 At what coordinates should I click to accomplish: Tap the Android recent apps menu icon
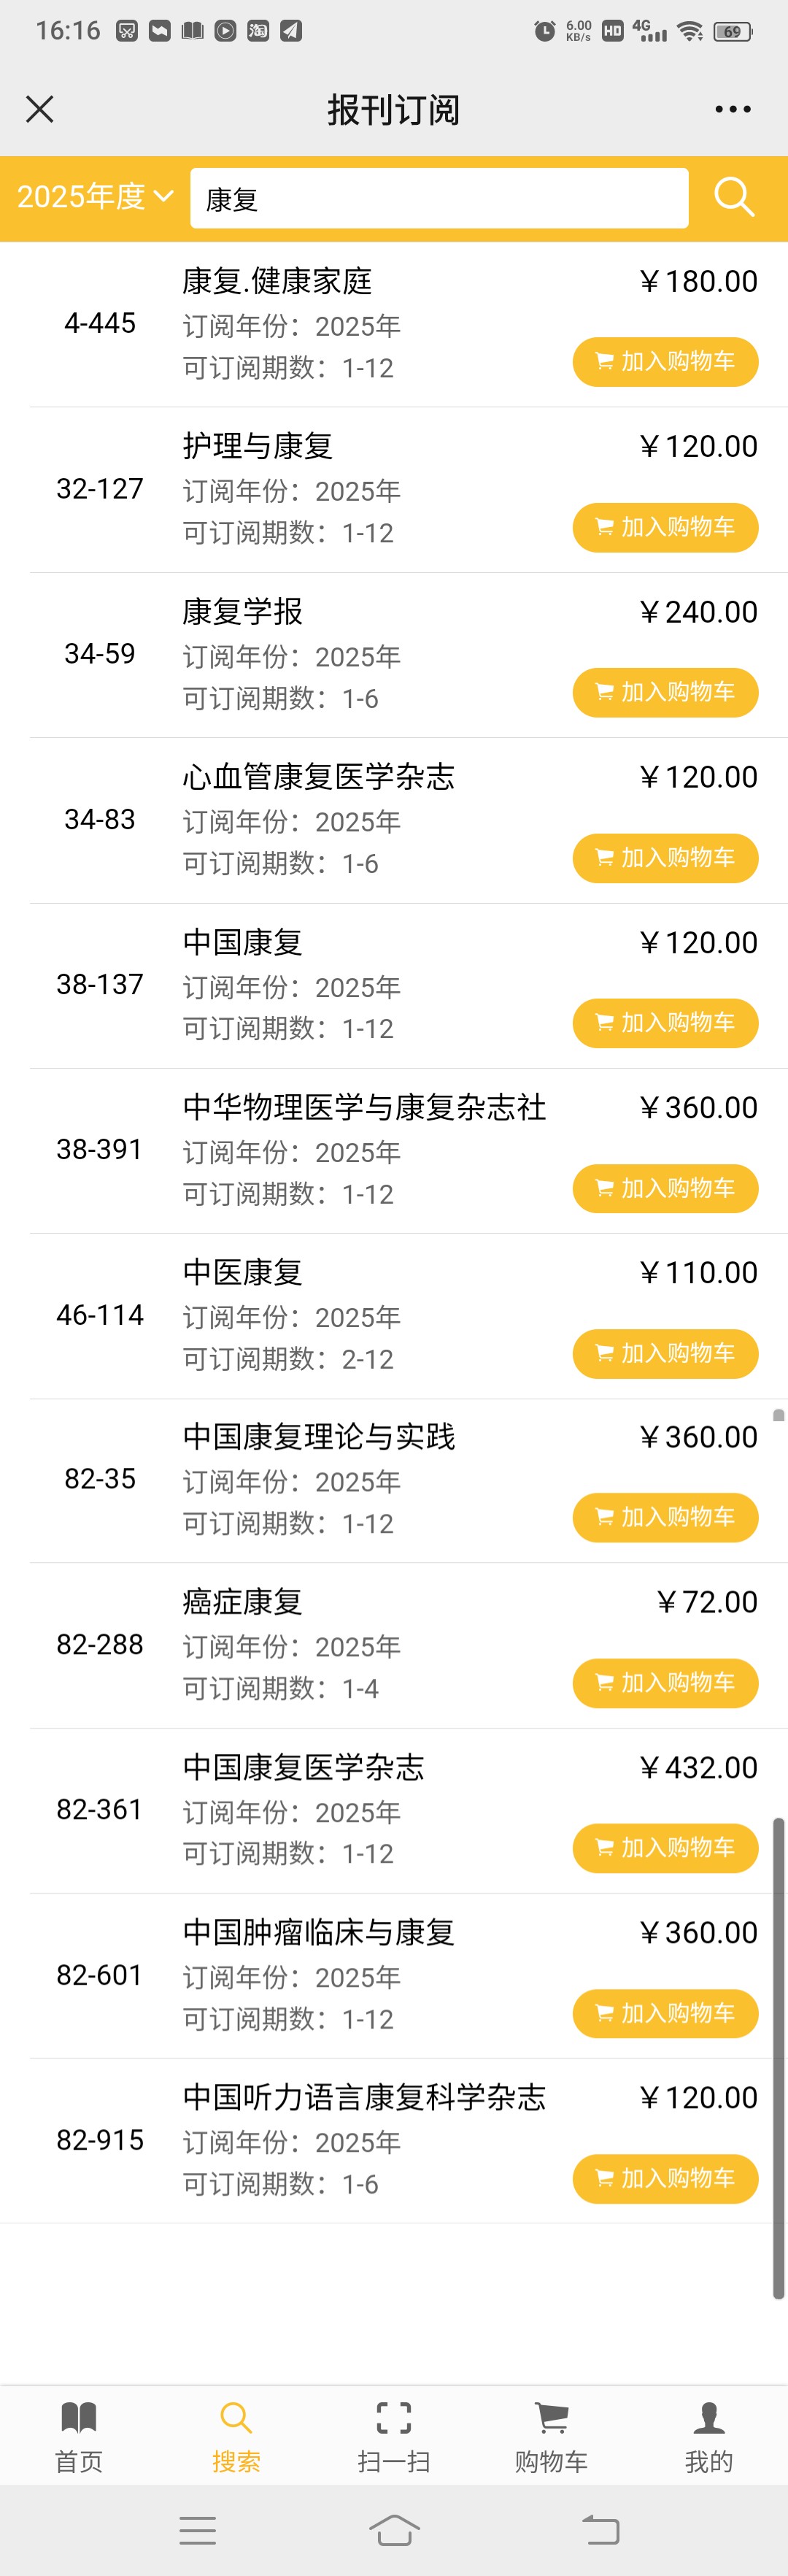tap(197, 2530)
